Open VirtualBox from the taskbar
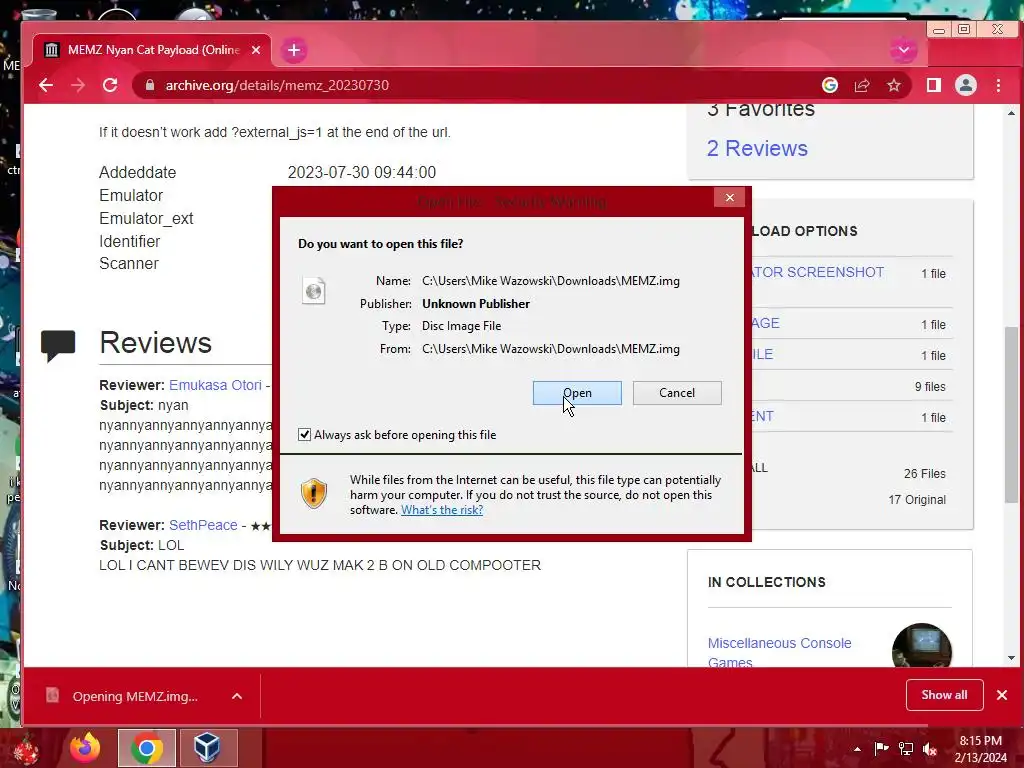 208,748
